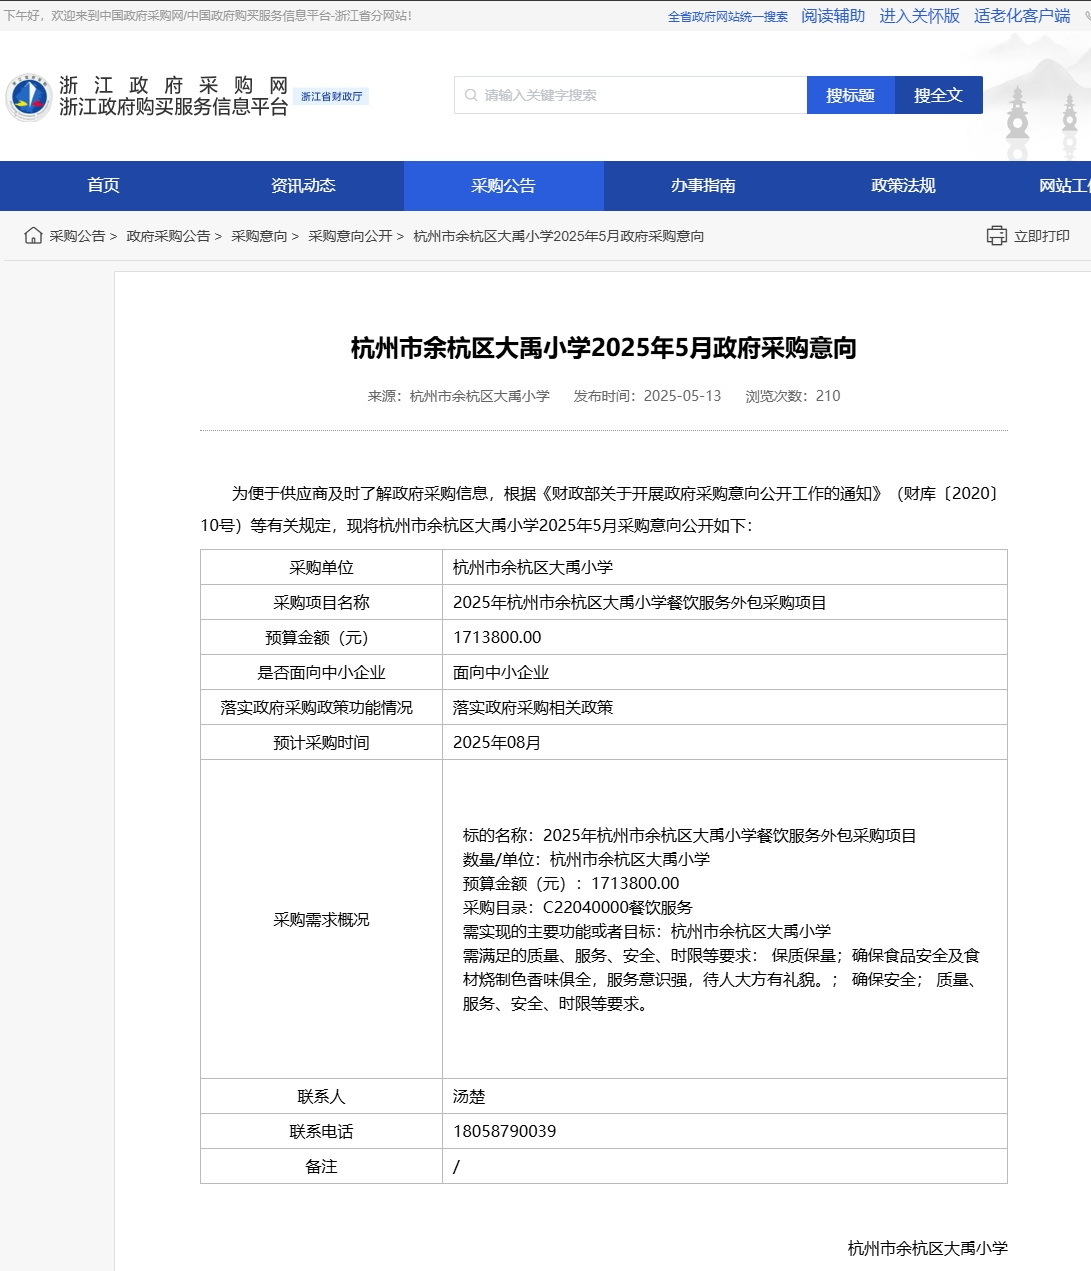Screen dimensions: 1091x1271
Task: Click the 采购项目名称 row label
Action: click(321, 602)
